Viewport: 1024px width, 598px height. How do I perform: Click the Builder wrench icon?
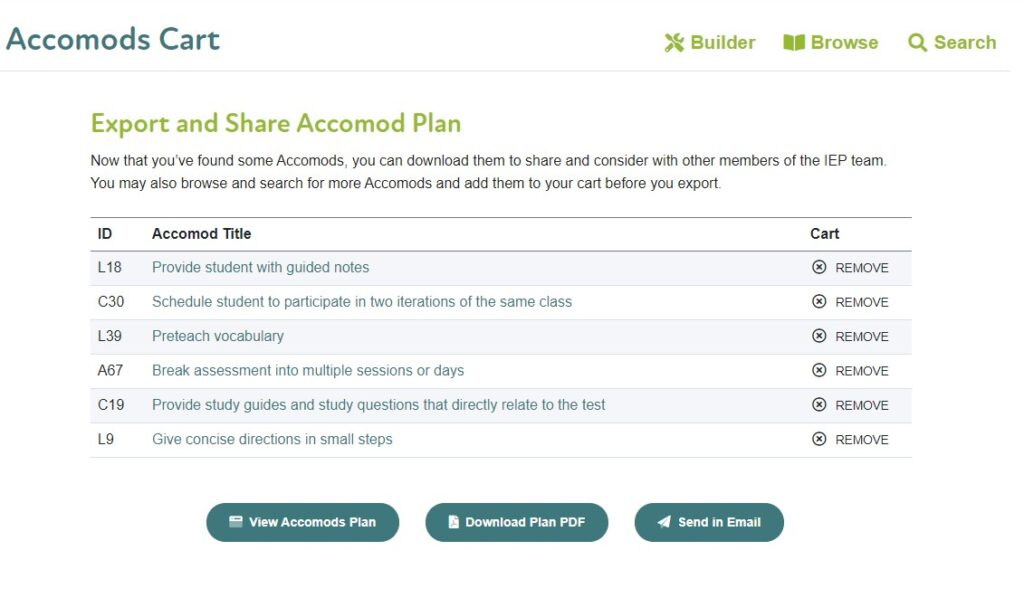point(673,42)
